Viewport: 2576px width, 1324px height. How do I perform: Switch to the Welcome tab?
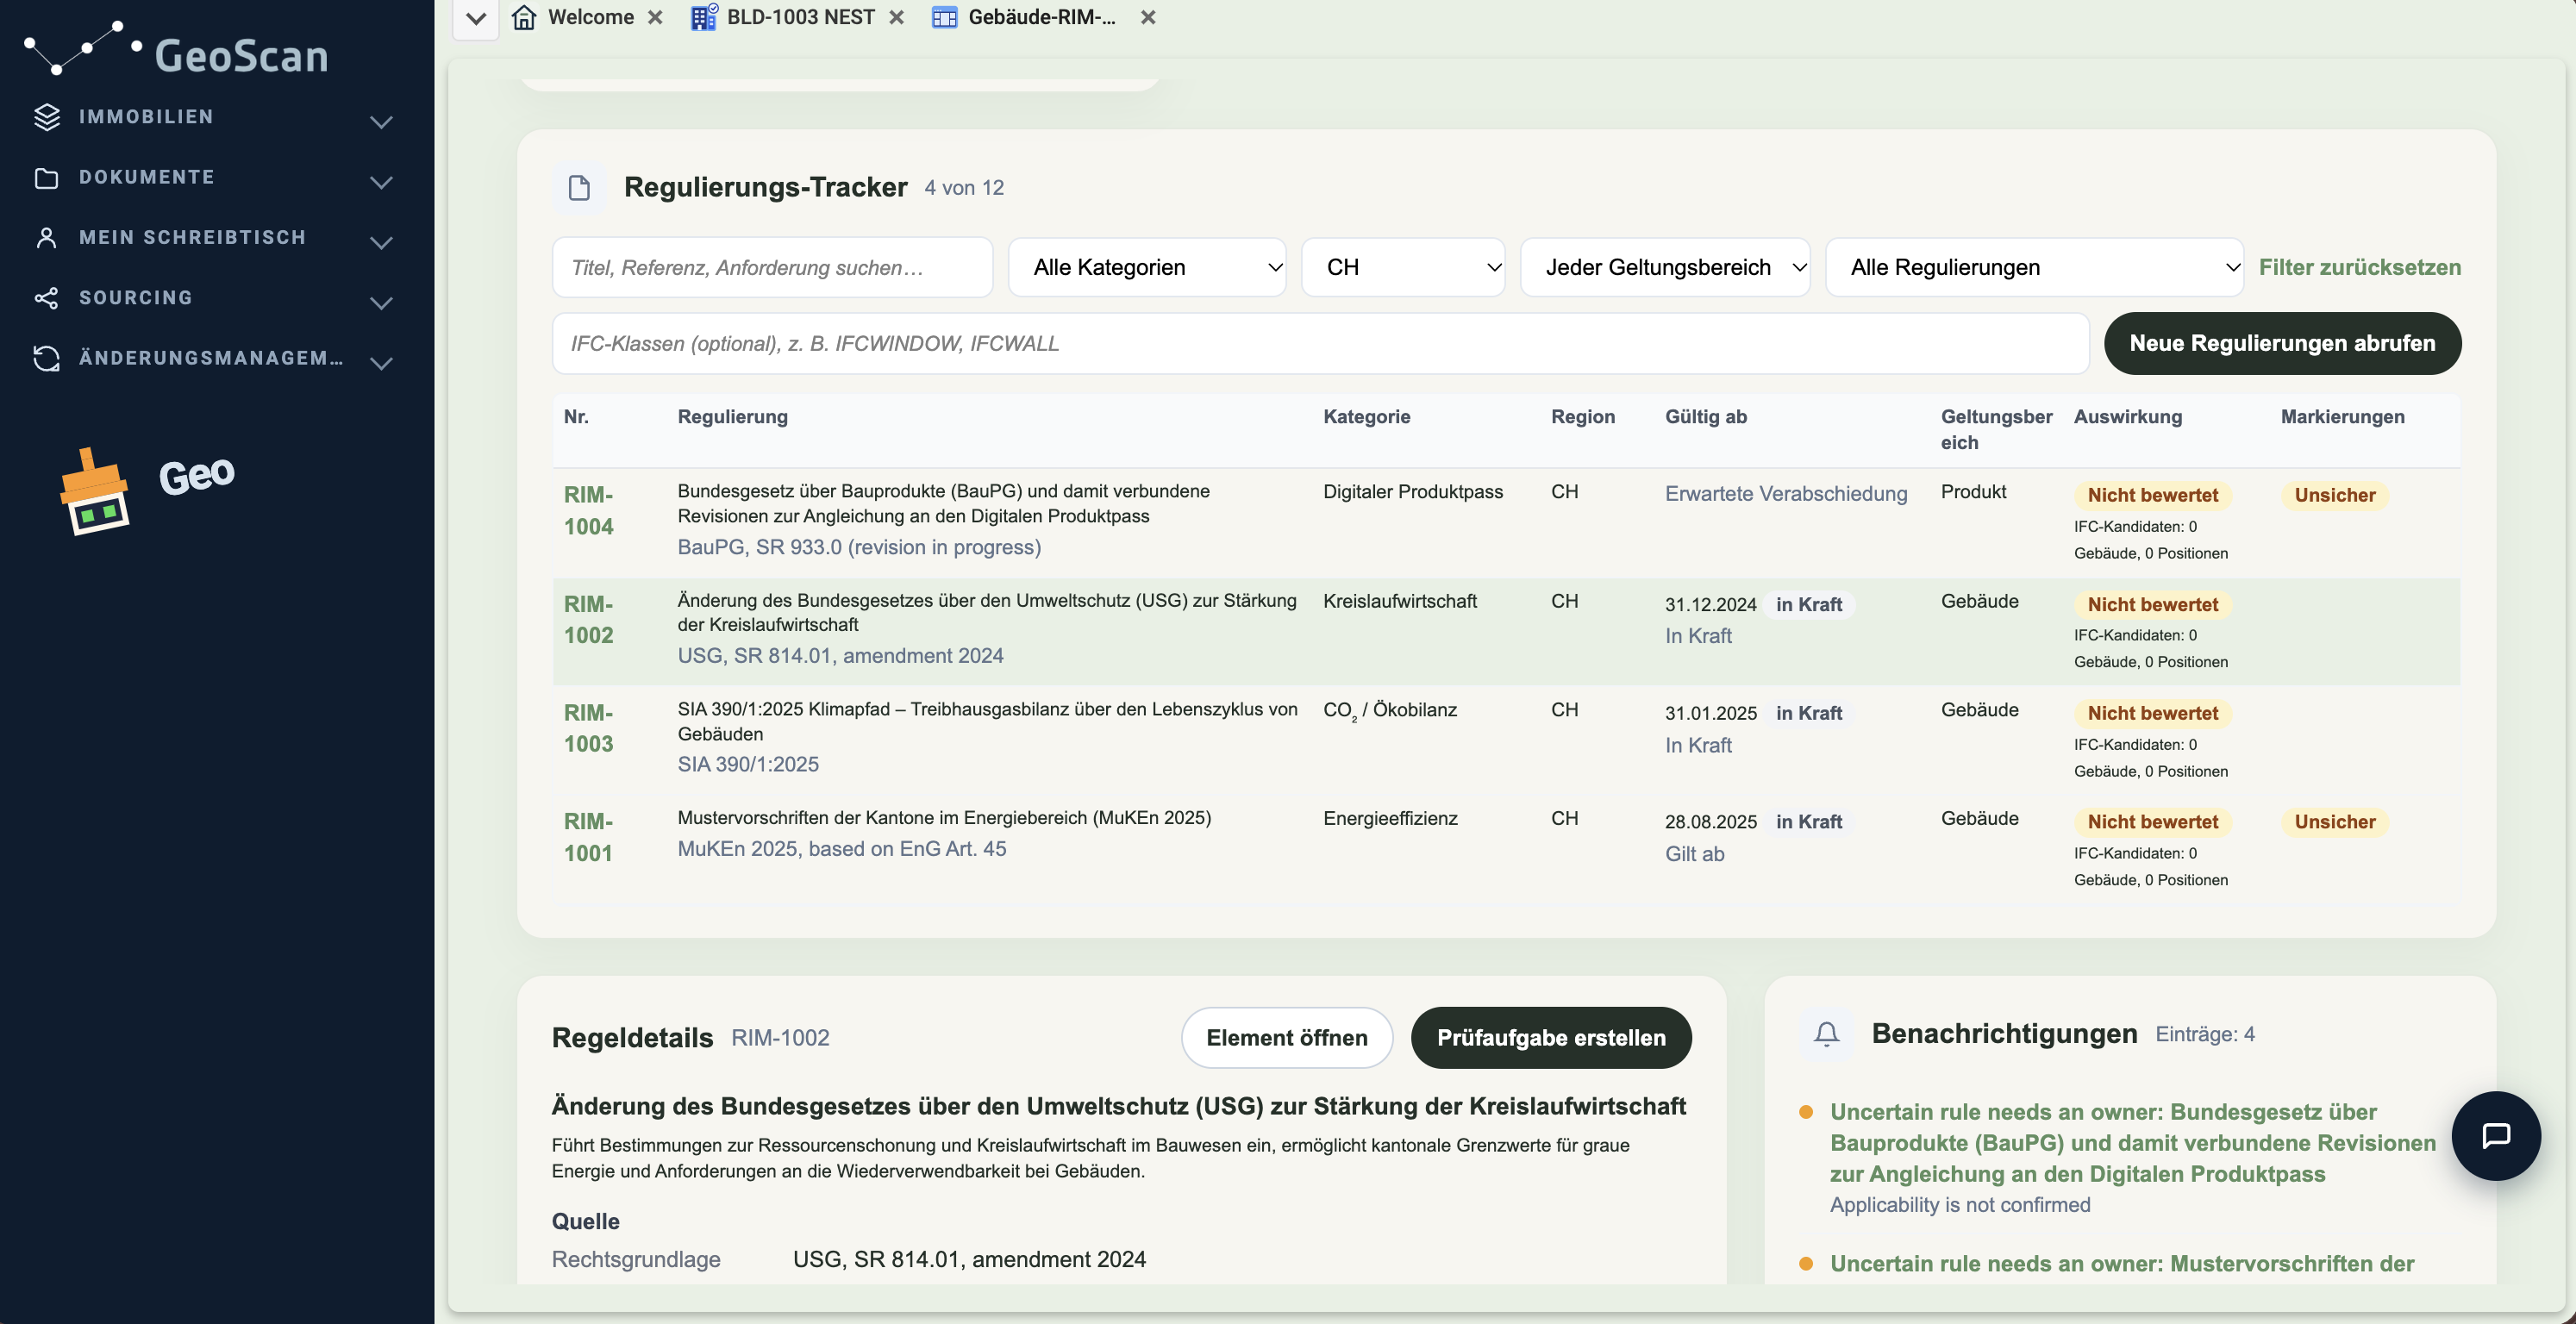point(590,17)
